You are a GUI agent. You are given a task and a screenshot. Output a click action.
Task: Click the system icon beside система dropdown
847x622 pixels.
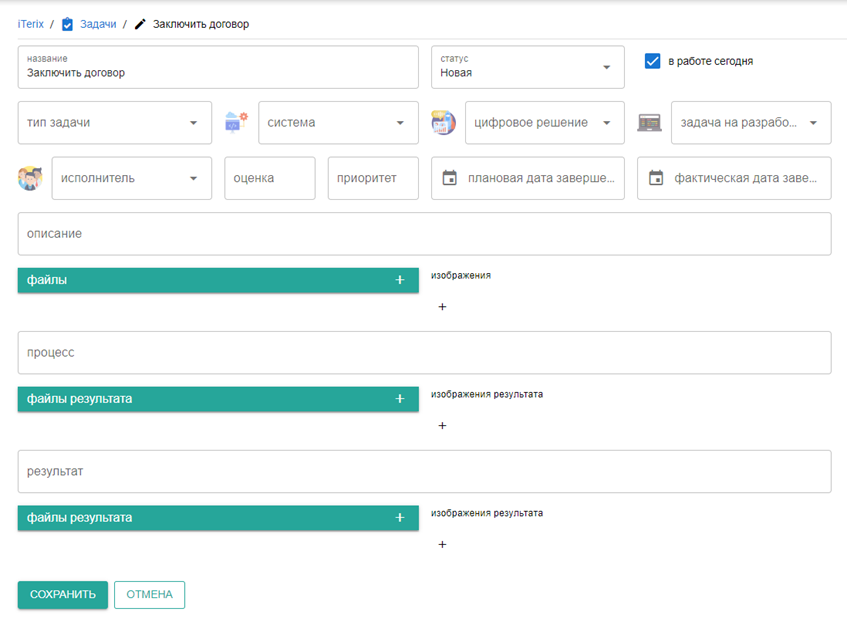coord(236,123)
